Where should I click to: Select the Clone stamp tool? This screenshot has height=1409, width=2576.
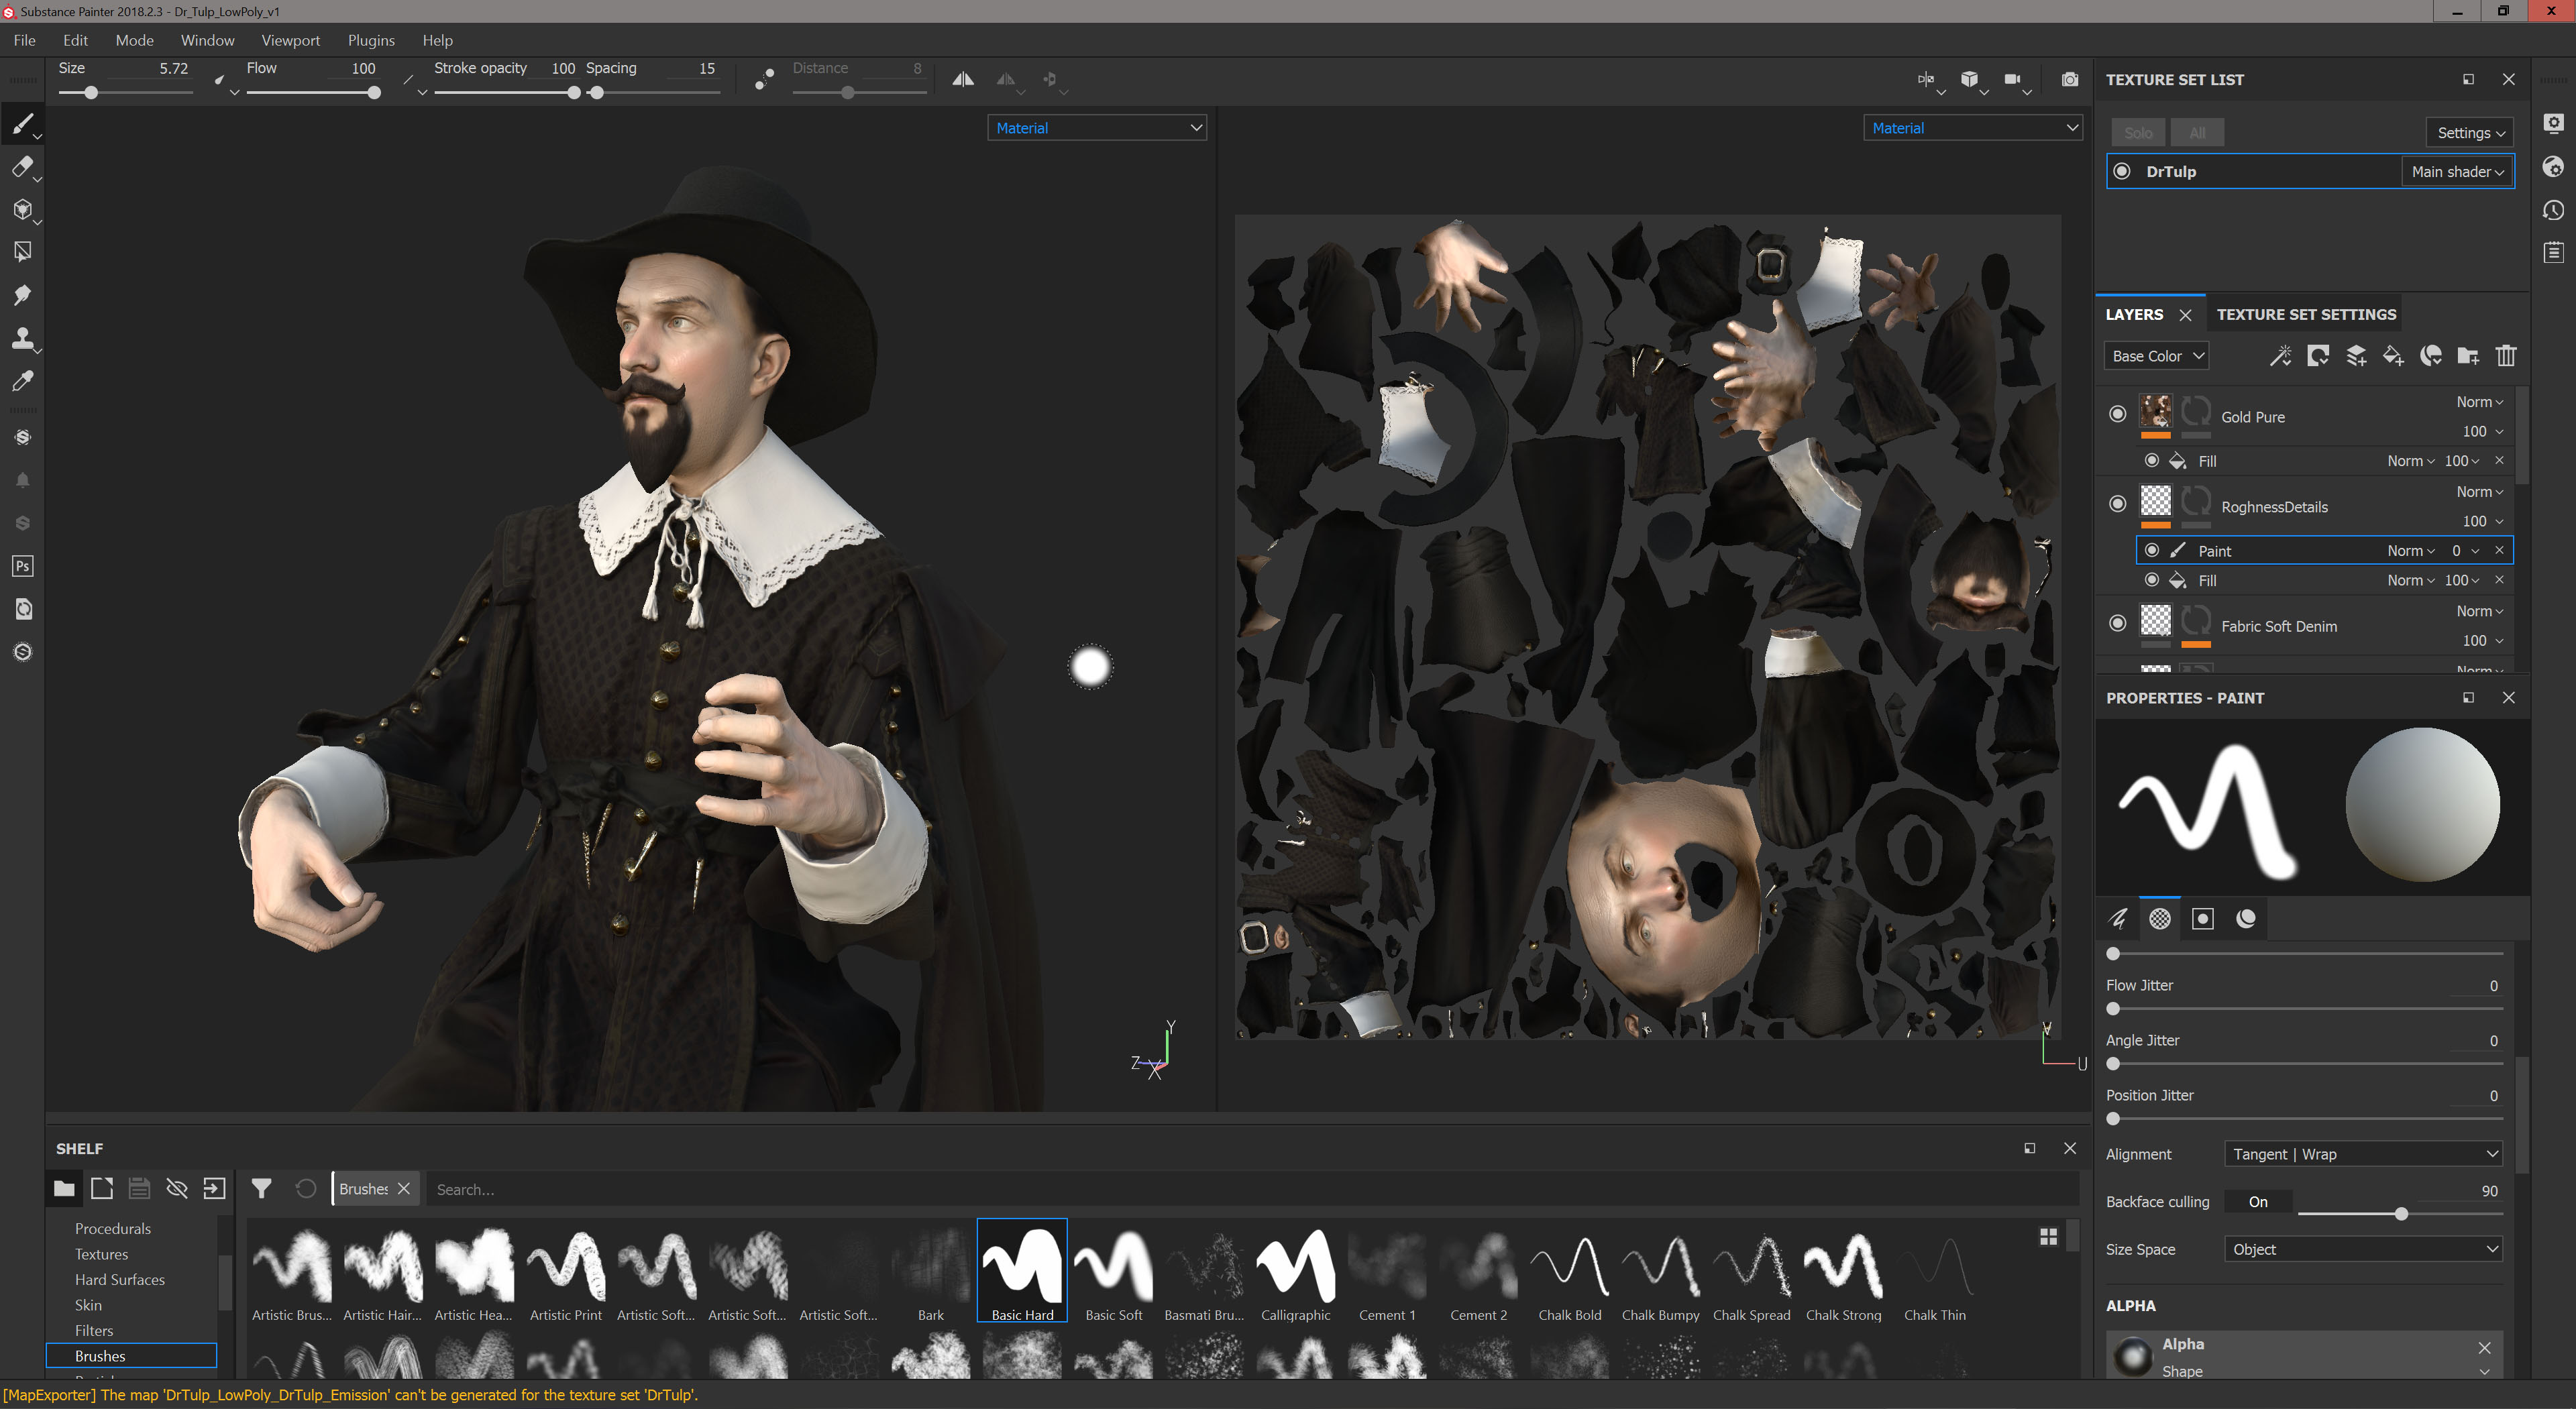coord(22,338)
